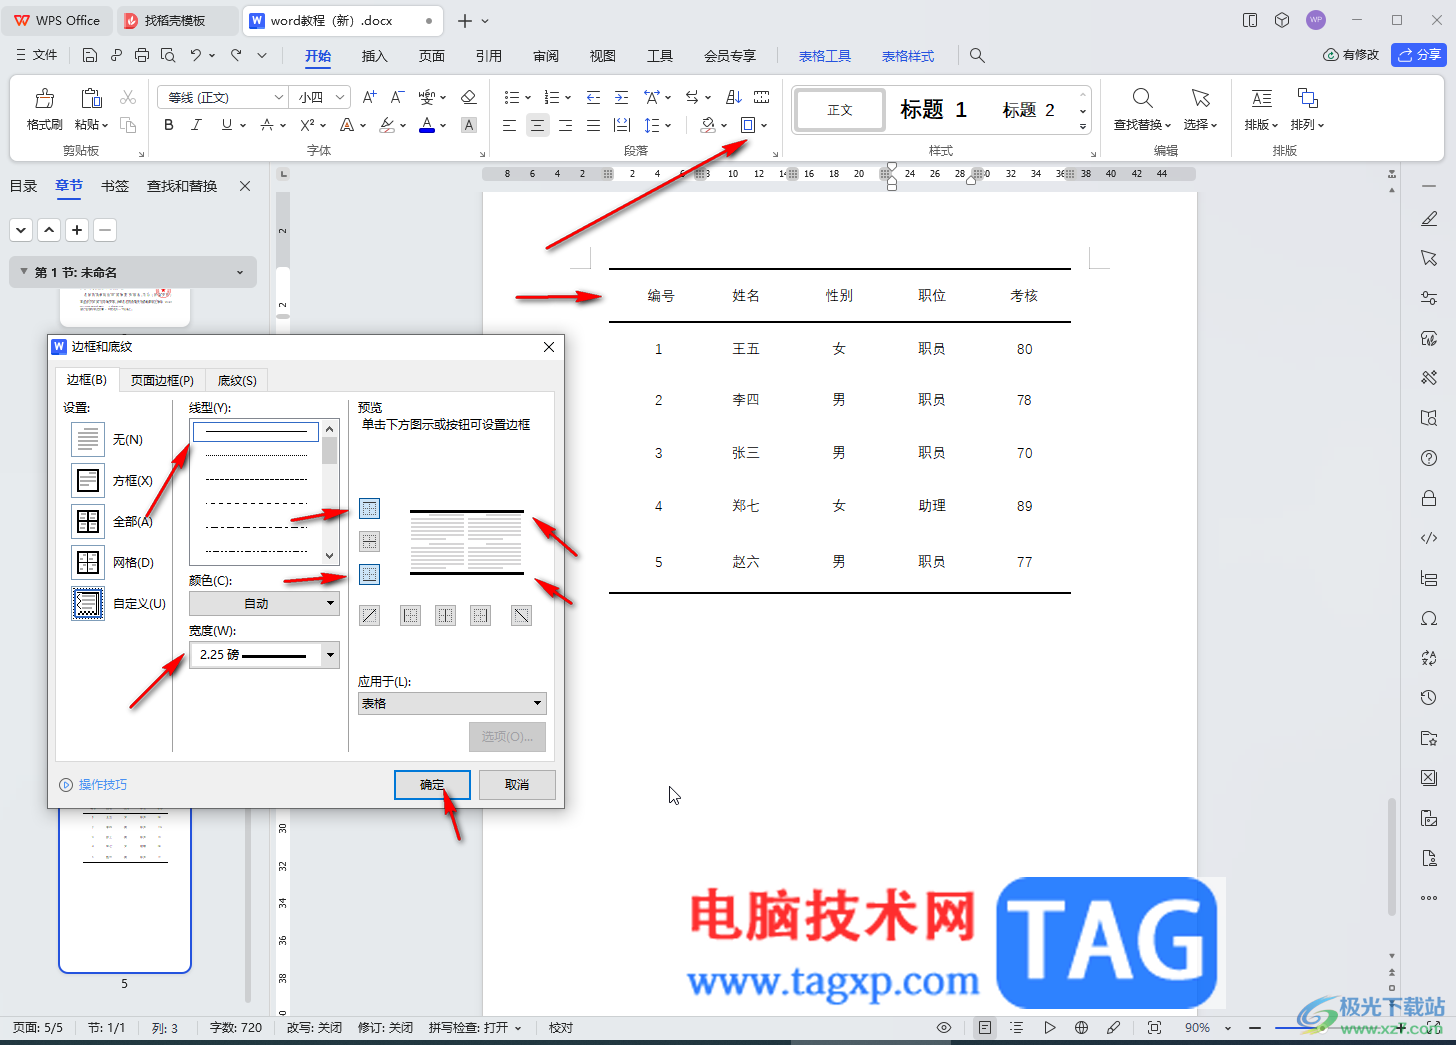Click the 取消 Cancel button
This screenshot has width=1456, height=1045.
pos(517,785)
